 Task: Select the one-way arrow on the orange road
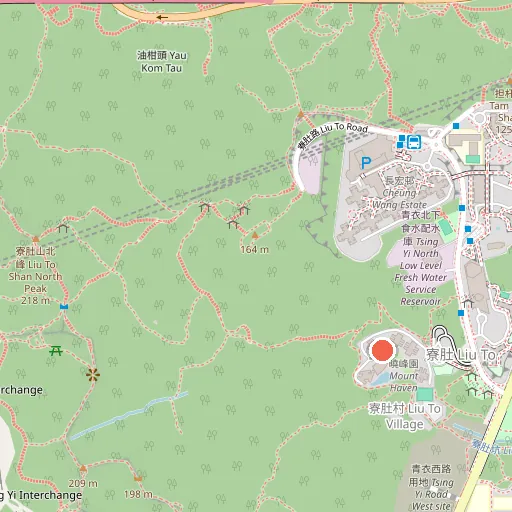[162, 17]
